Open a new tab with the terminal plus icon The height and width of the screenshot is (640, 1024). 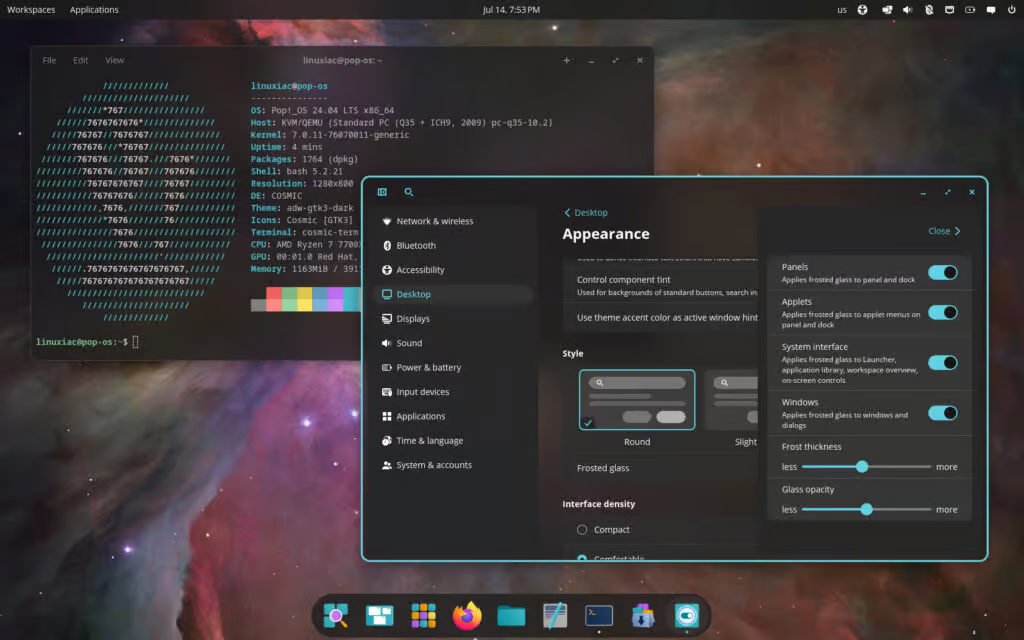[567, 60]
